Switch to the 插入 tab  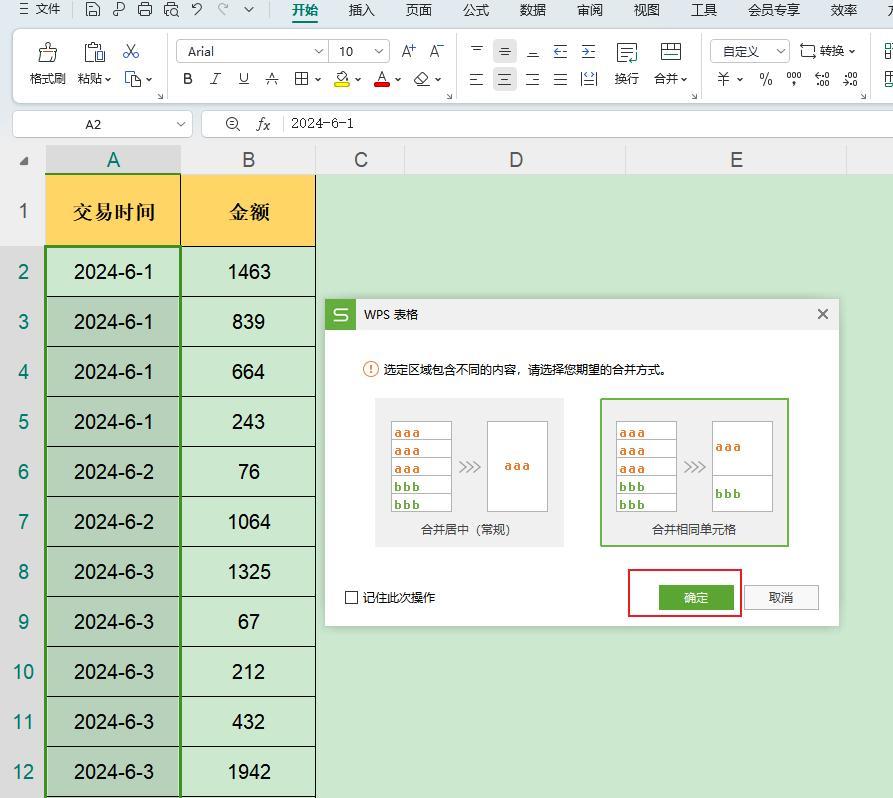tap(362, 10)
